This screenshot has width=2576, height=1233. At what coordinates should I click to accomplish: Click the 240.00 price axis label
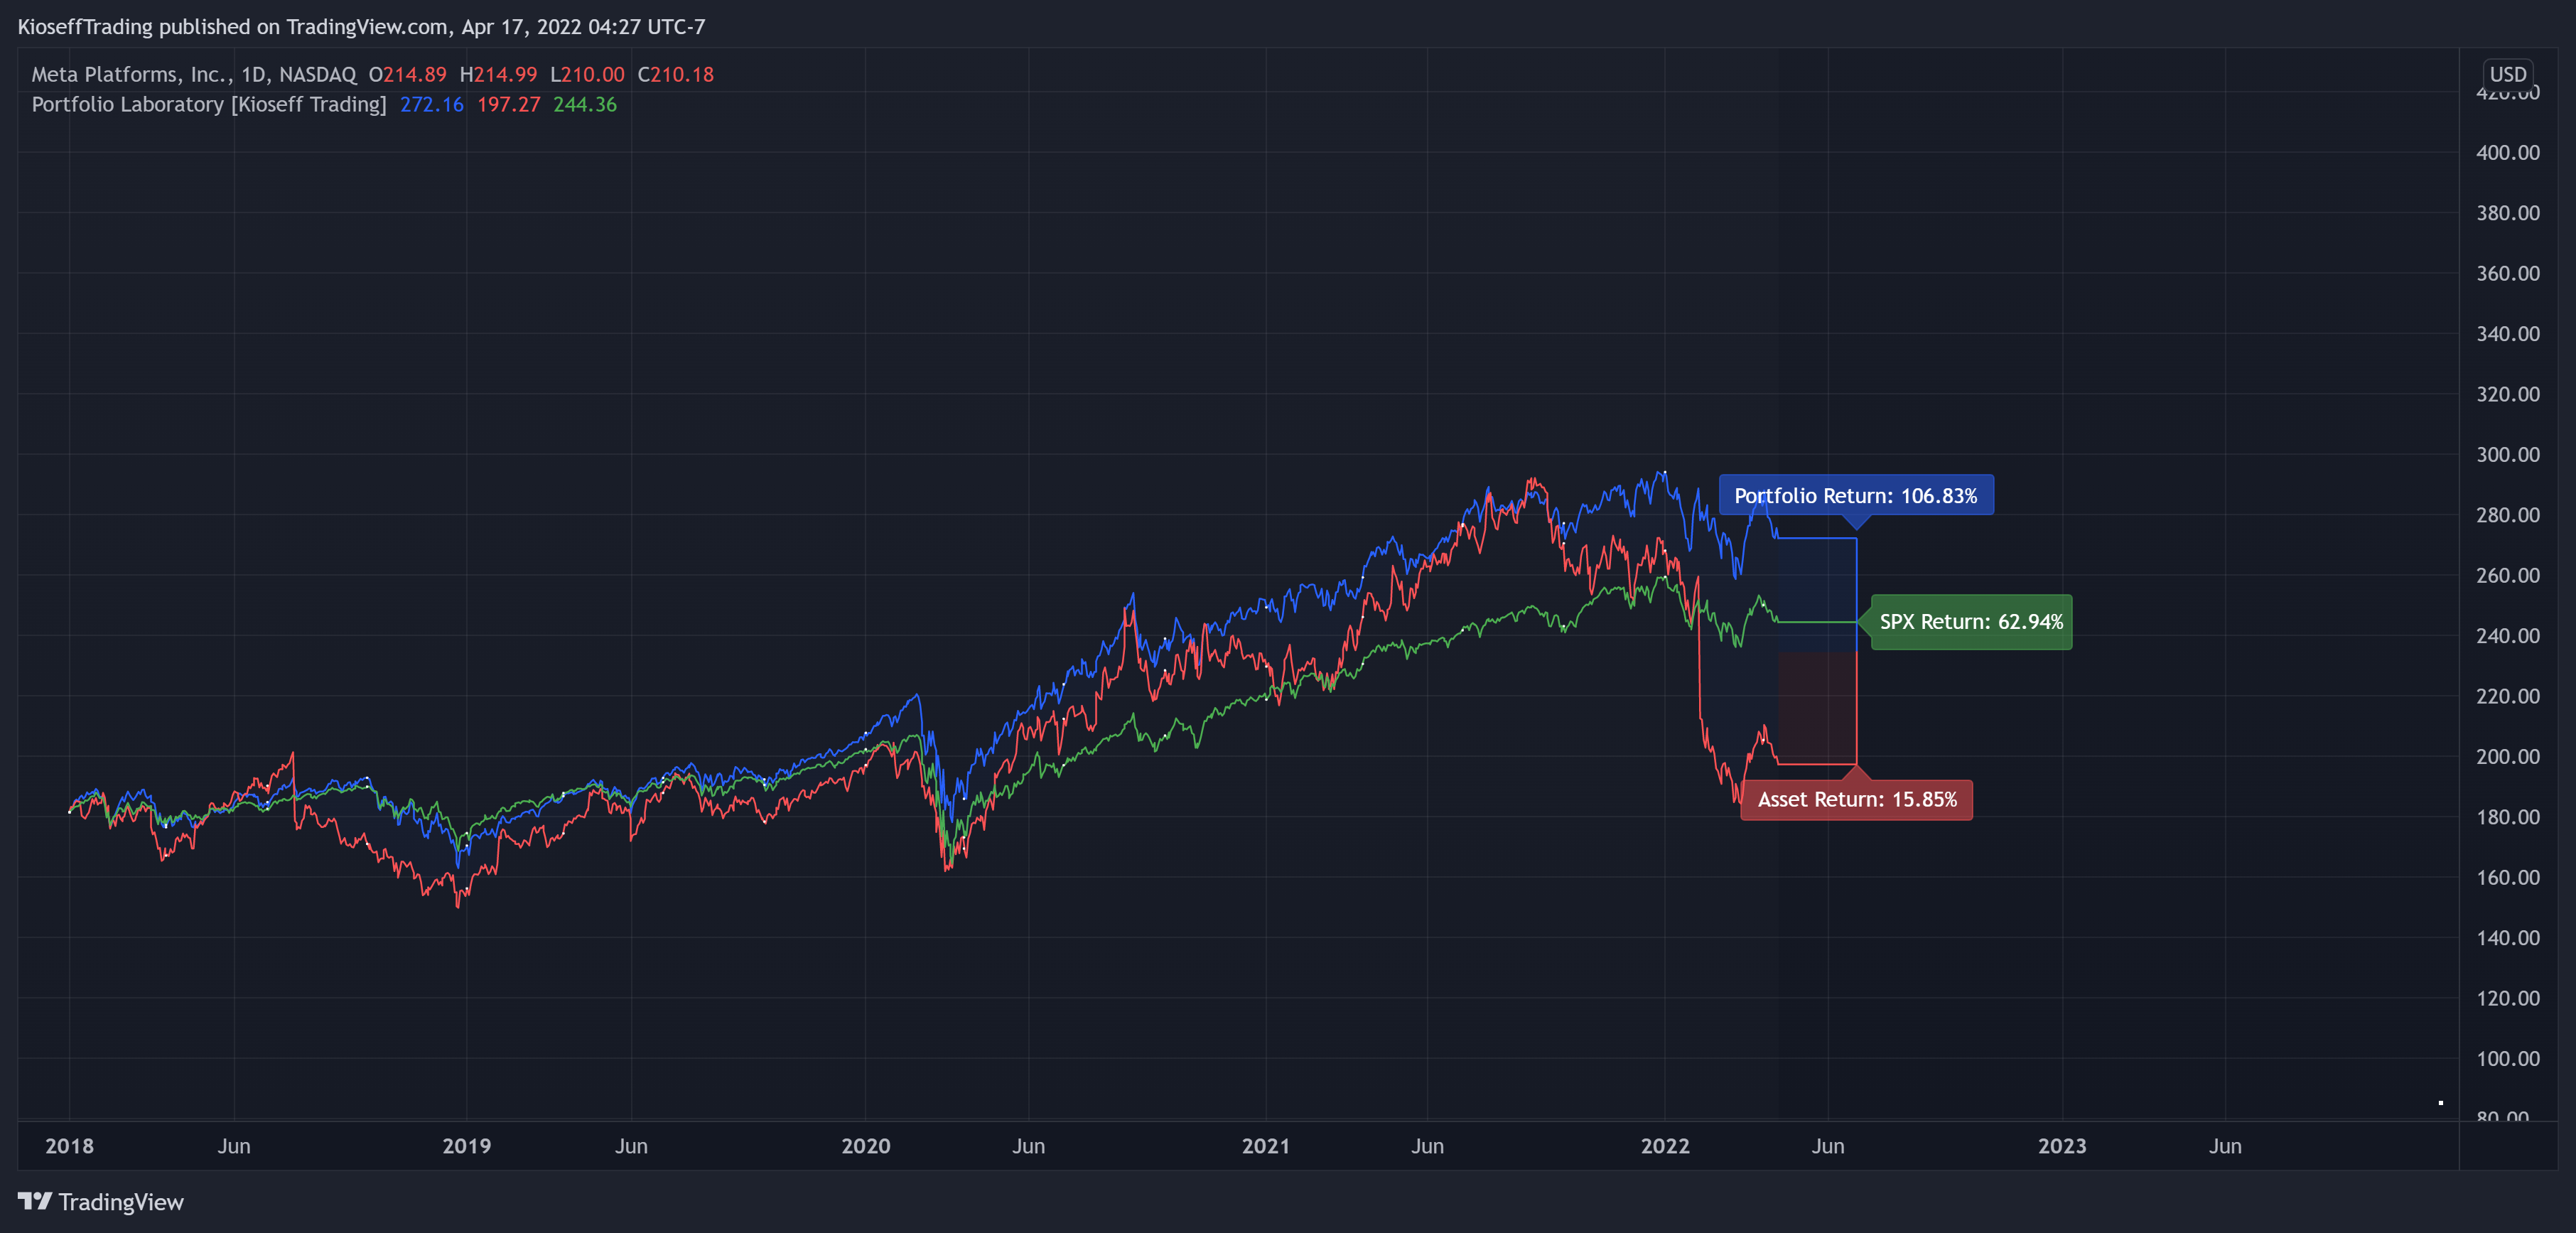2507,636
